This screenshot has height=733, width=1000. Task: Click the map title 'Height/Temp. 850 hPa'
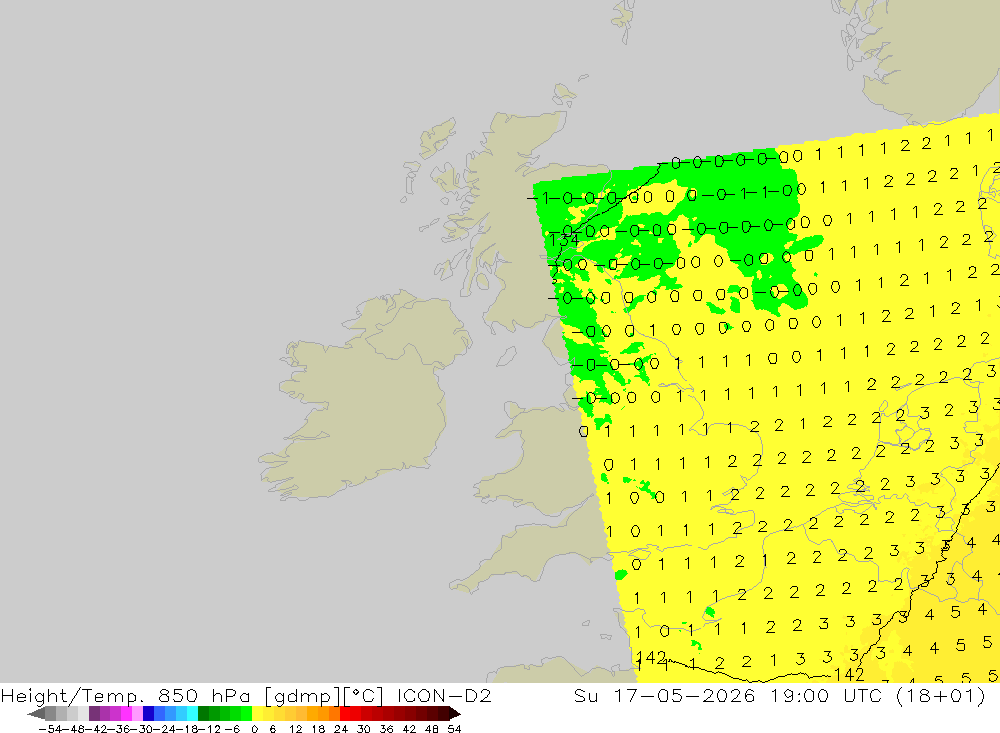click(x=126, y=695)
